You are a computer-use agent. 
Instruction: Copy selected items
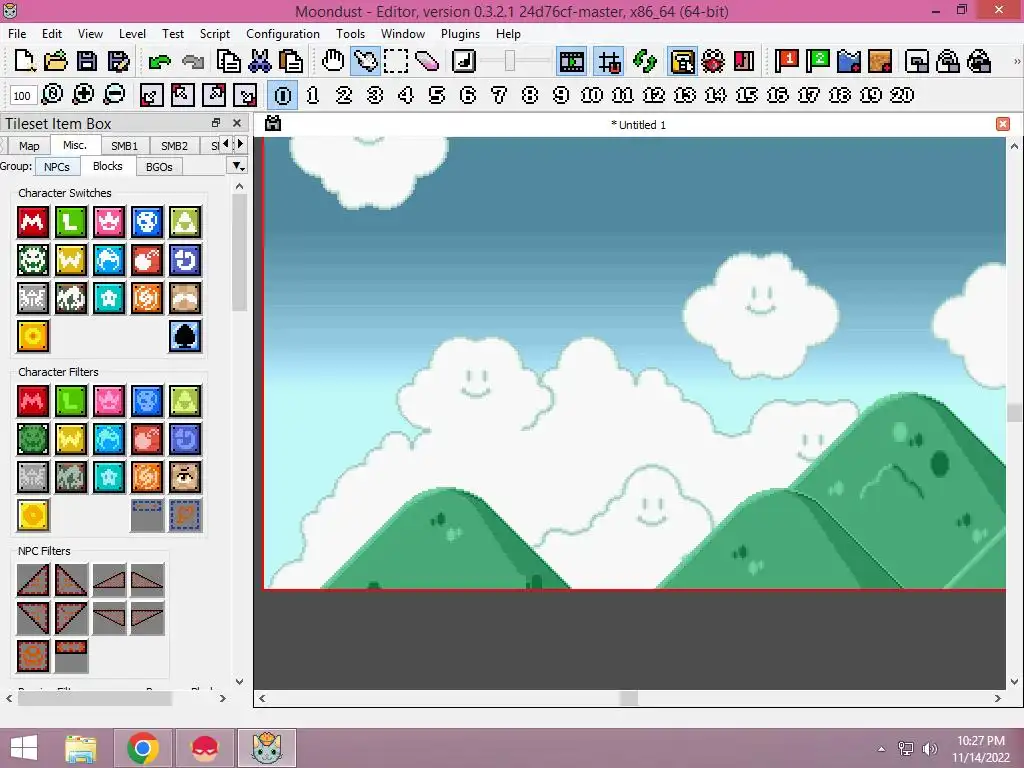[229, 61]
